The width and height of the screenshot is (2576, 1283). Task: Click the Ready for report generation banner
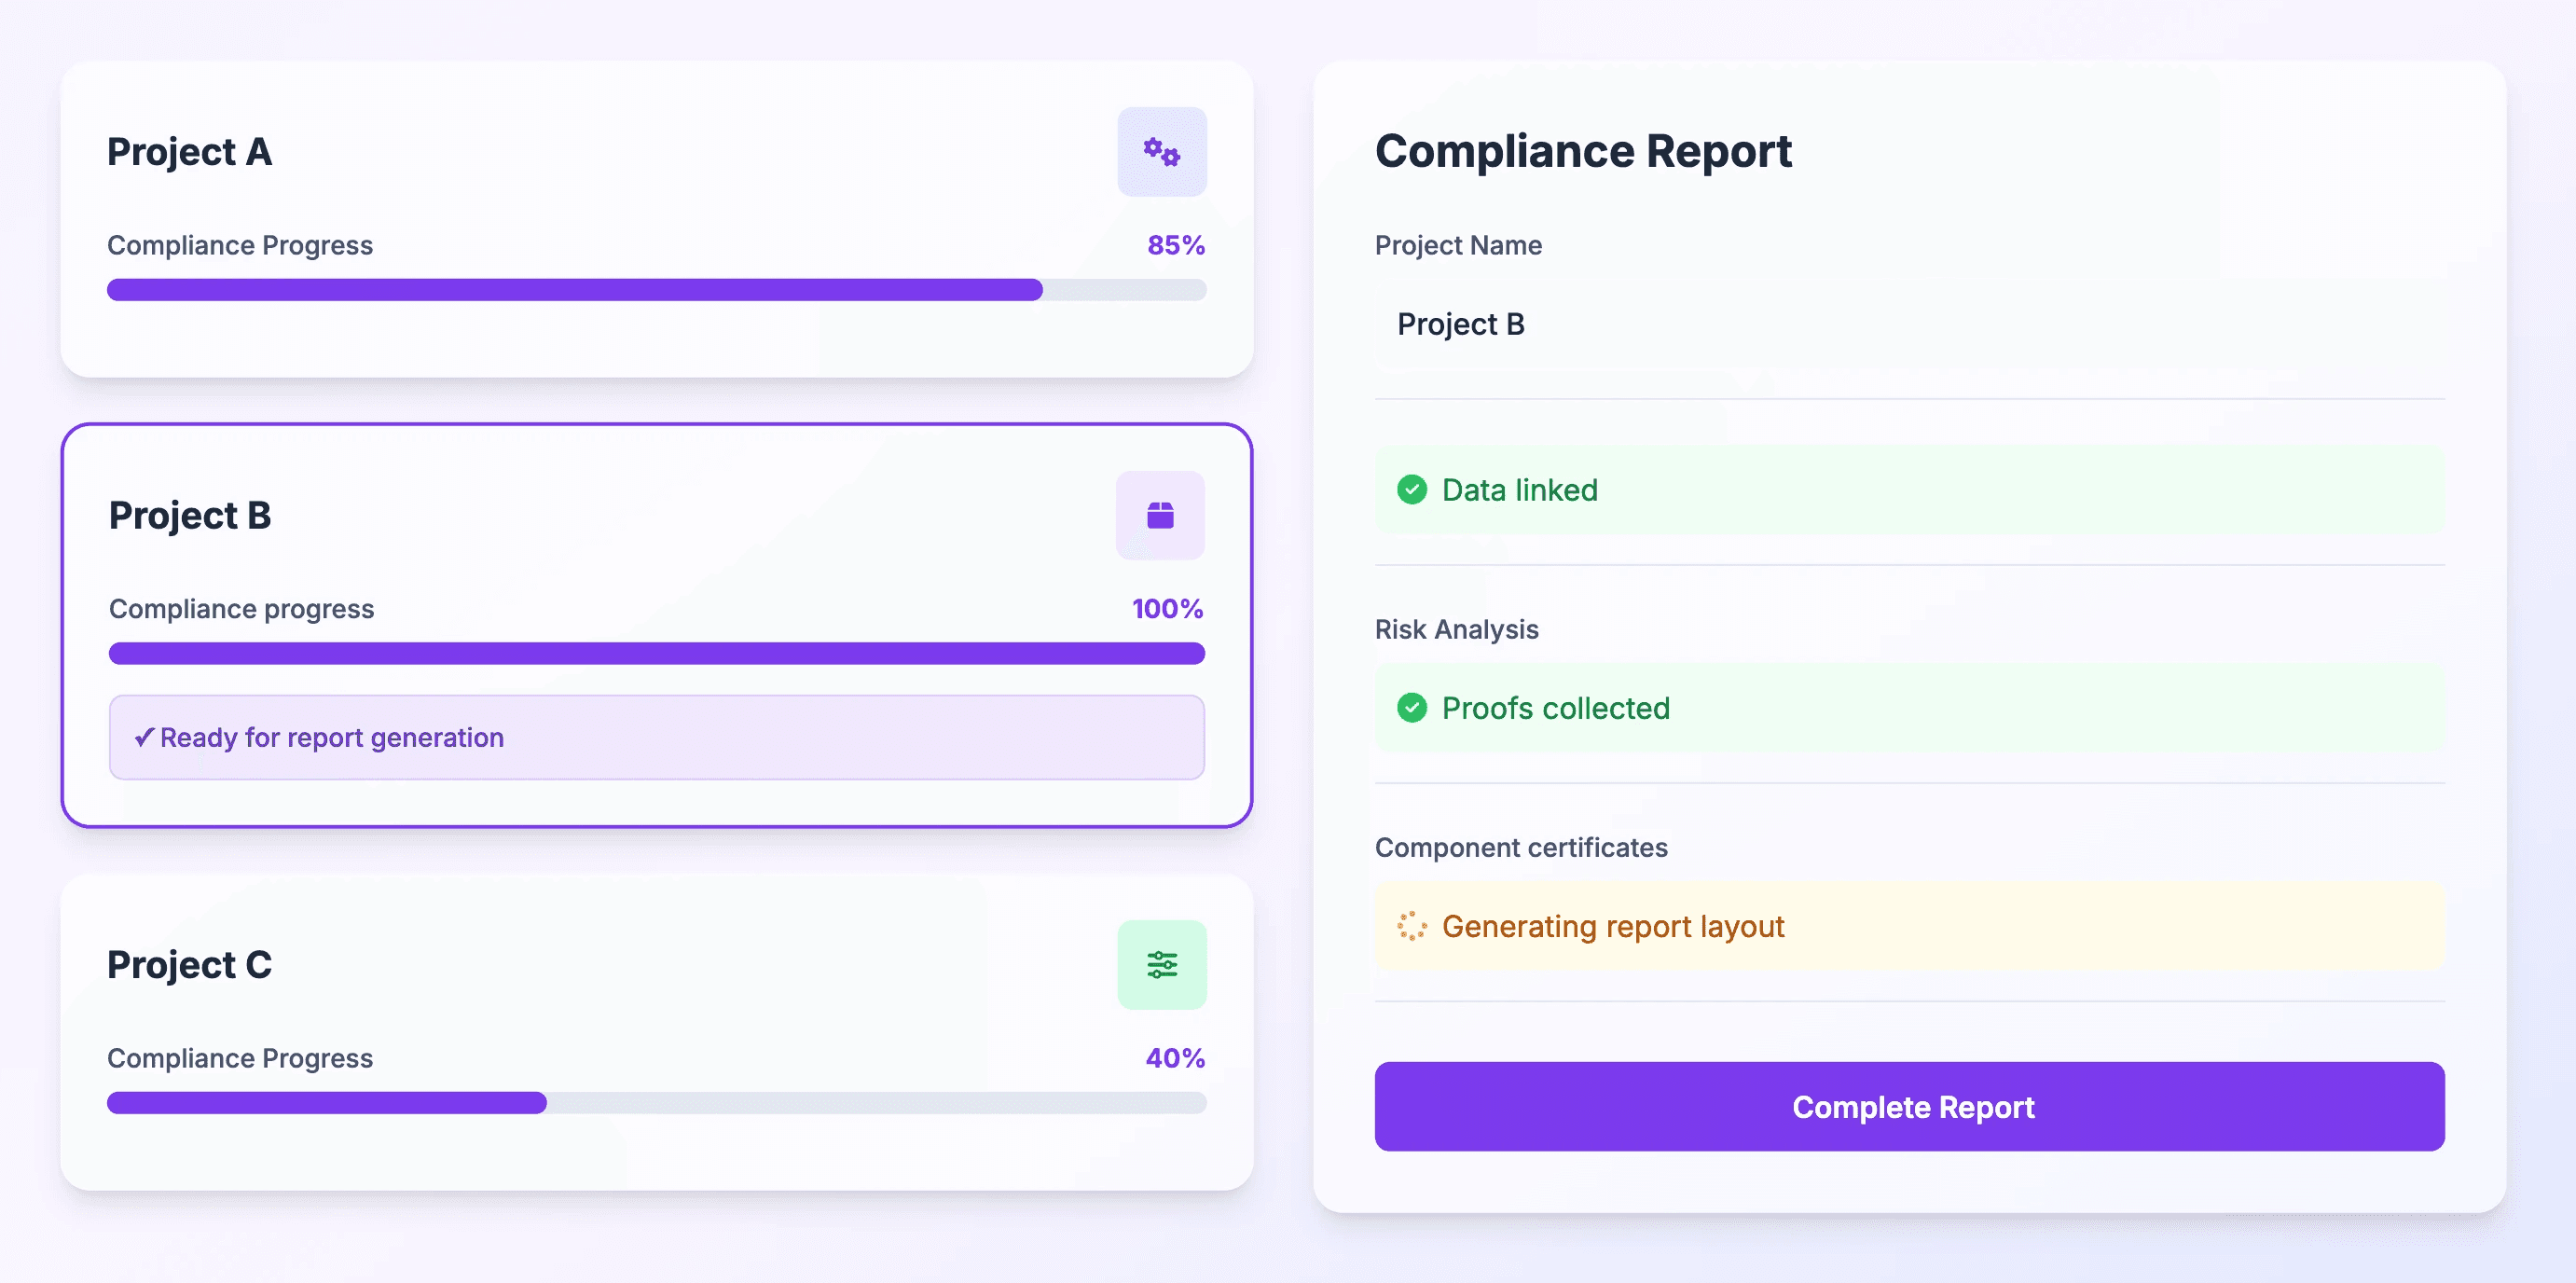656,737
